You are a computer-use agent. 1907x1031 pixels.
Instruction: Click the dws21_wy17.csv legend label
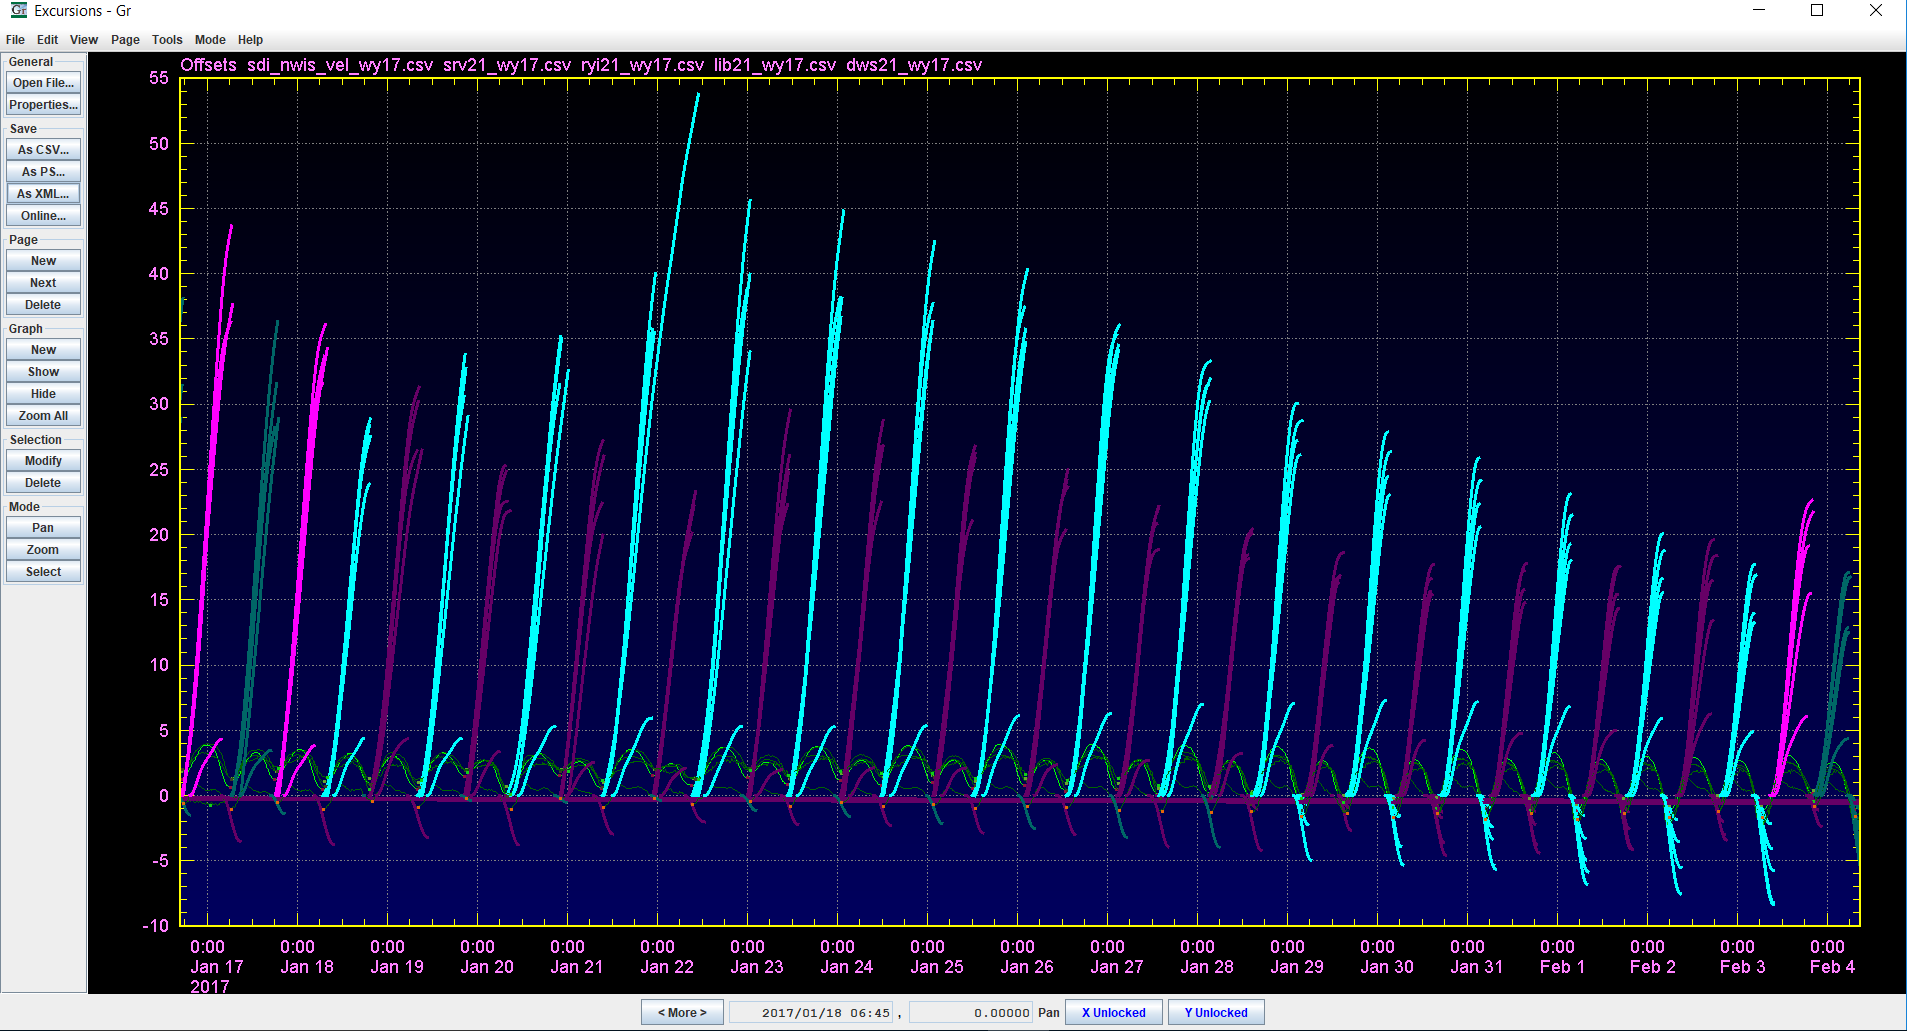[914, 65]
